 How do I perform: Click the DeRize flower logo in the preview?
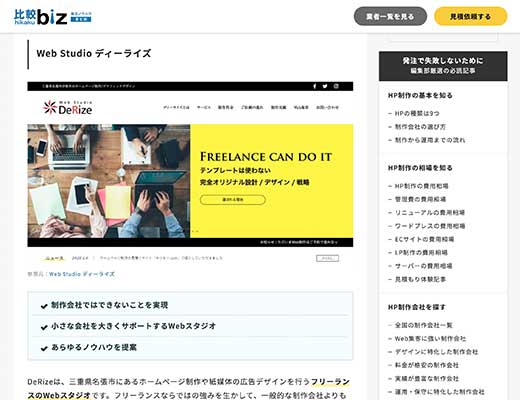click(68, 107)
